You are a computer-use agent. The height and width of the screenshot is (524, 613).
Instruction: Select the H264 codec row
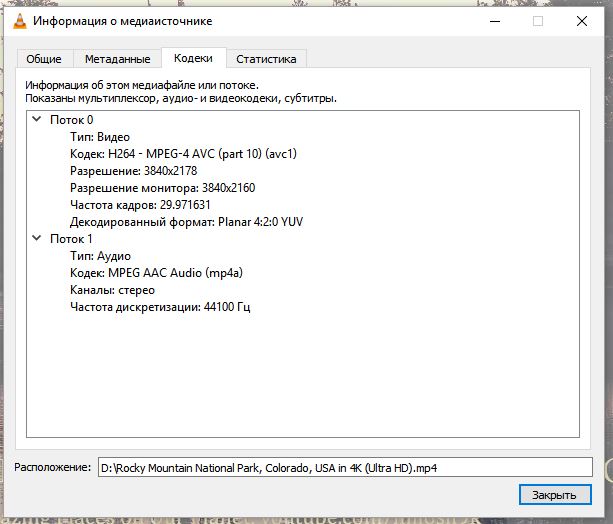183,154
